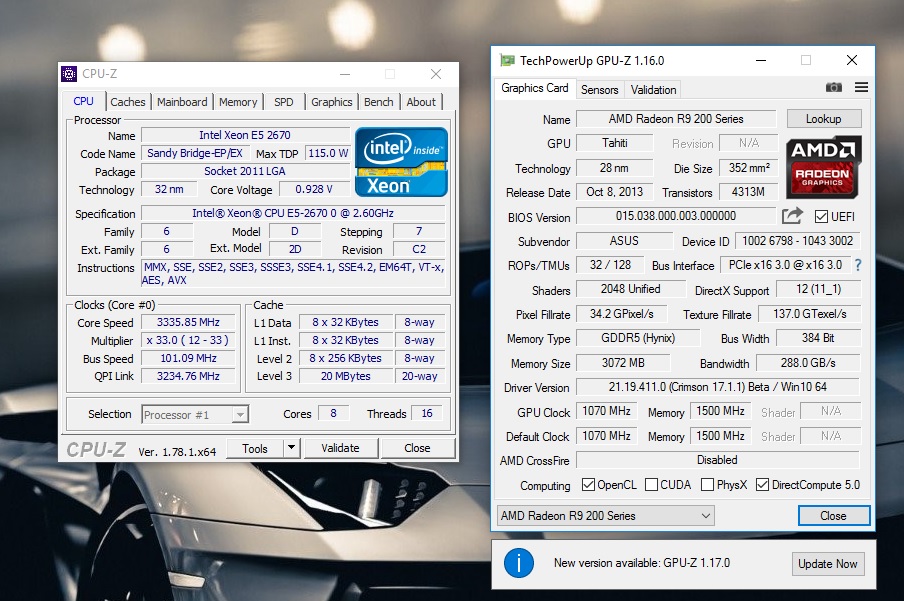Click the Specification field Intel Xeon CPU E5-2670
Image resolution: width=904 pixels, height=601 pixels.
point(293,213)
